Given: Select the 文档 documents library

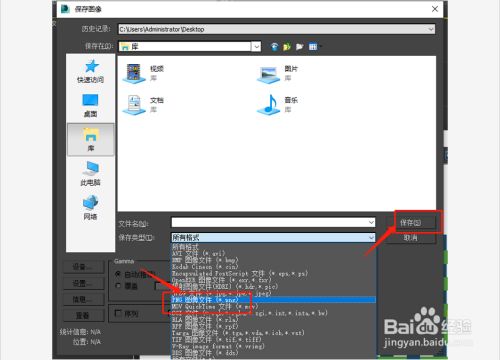Looking at the screenshot, I should (x=143, y=104).
